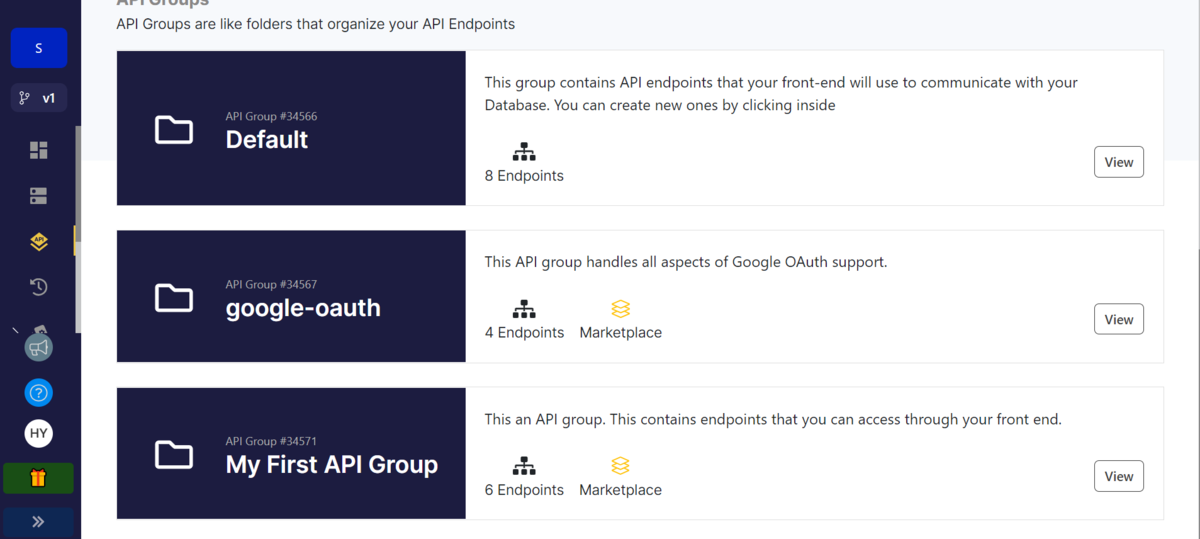The height and width of the screenshot is (539, 1200).
Task: Click Marketplace label under My First API Group
Action: tap(620, 490)
